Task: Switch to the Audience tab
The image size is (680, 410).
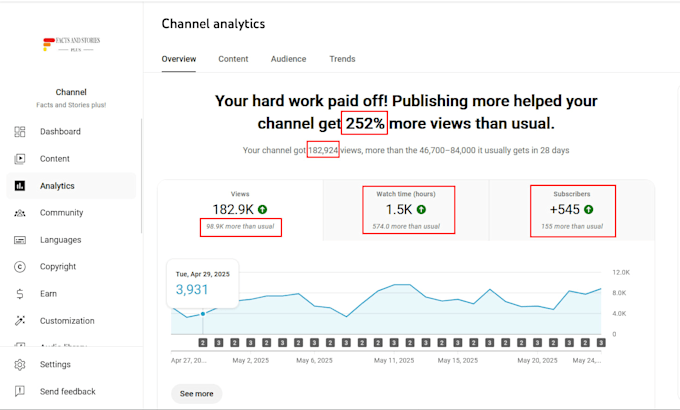Action: tap(288, 59)
